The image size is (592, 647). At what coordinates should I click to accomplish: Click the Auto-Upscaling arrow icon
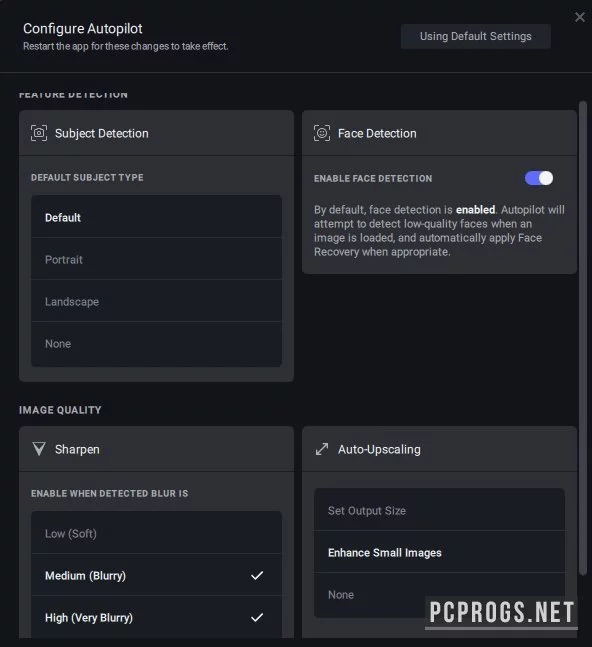coord(322,449)
